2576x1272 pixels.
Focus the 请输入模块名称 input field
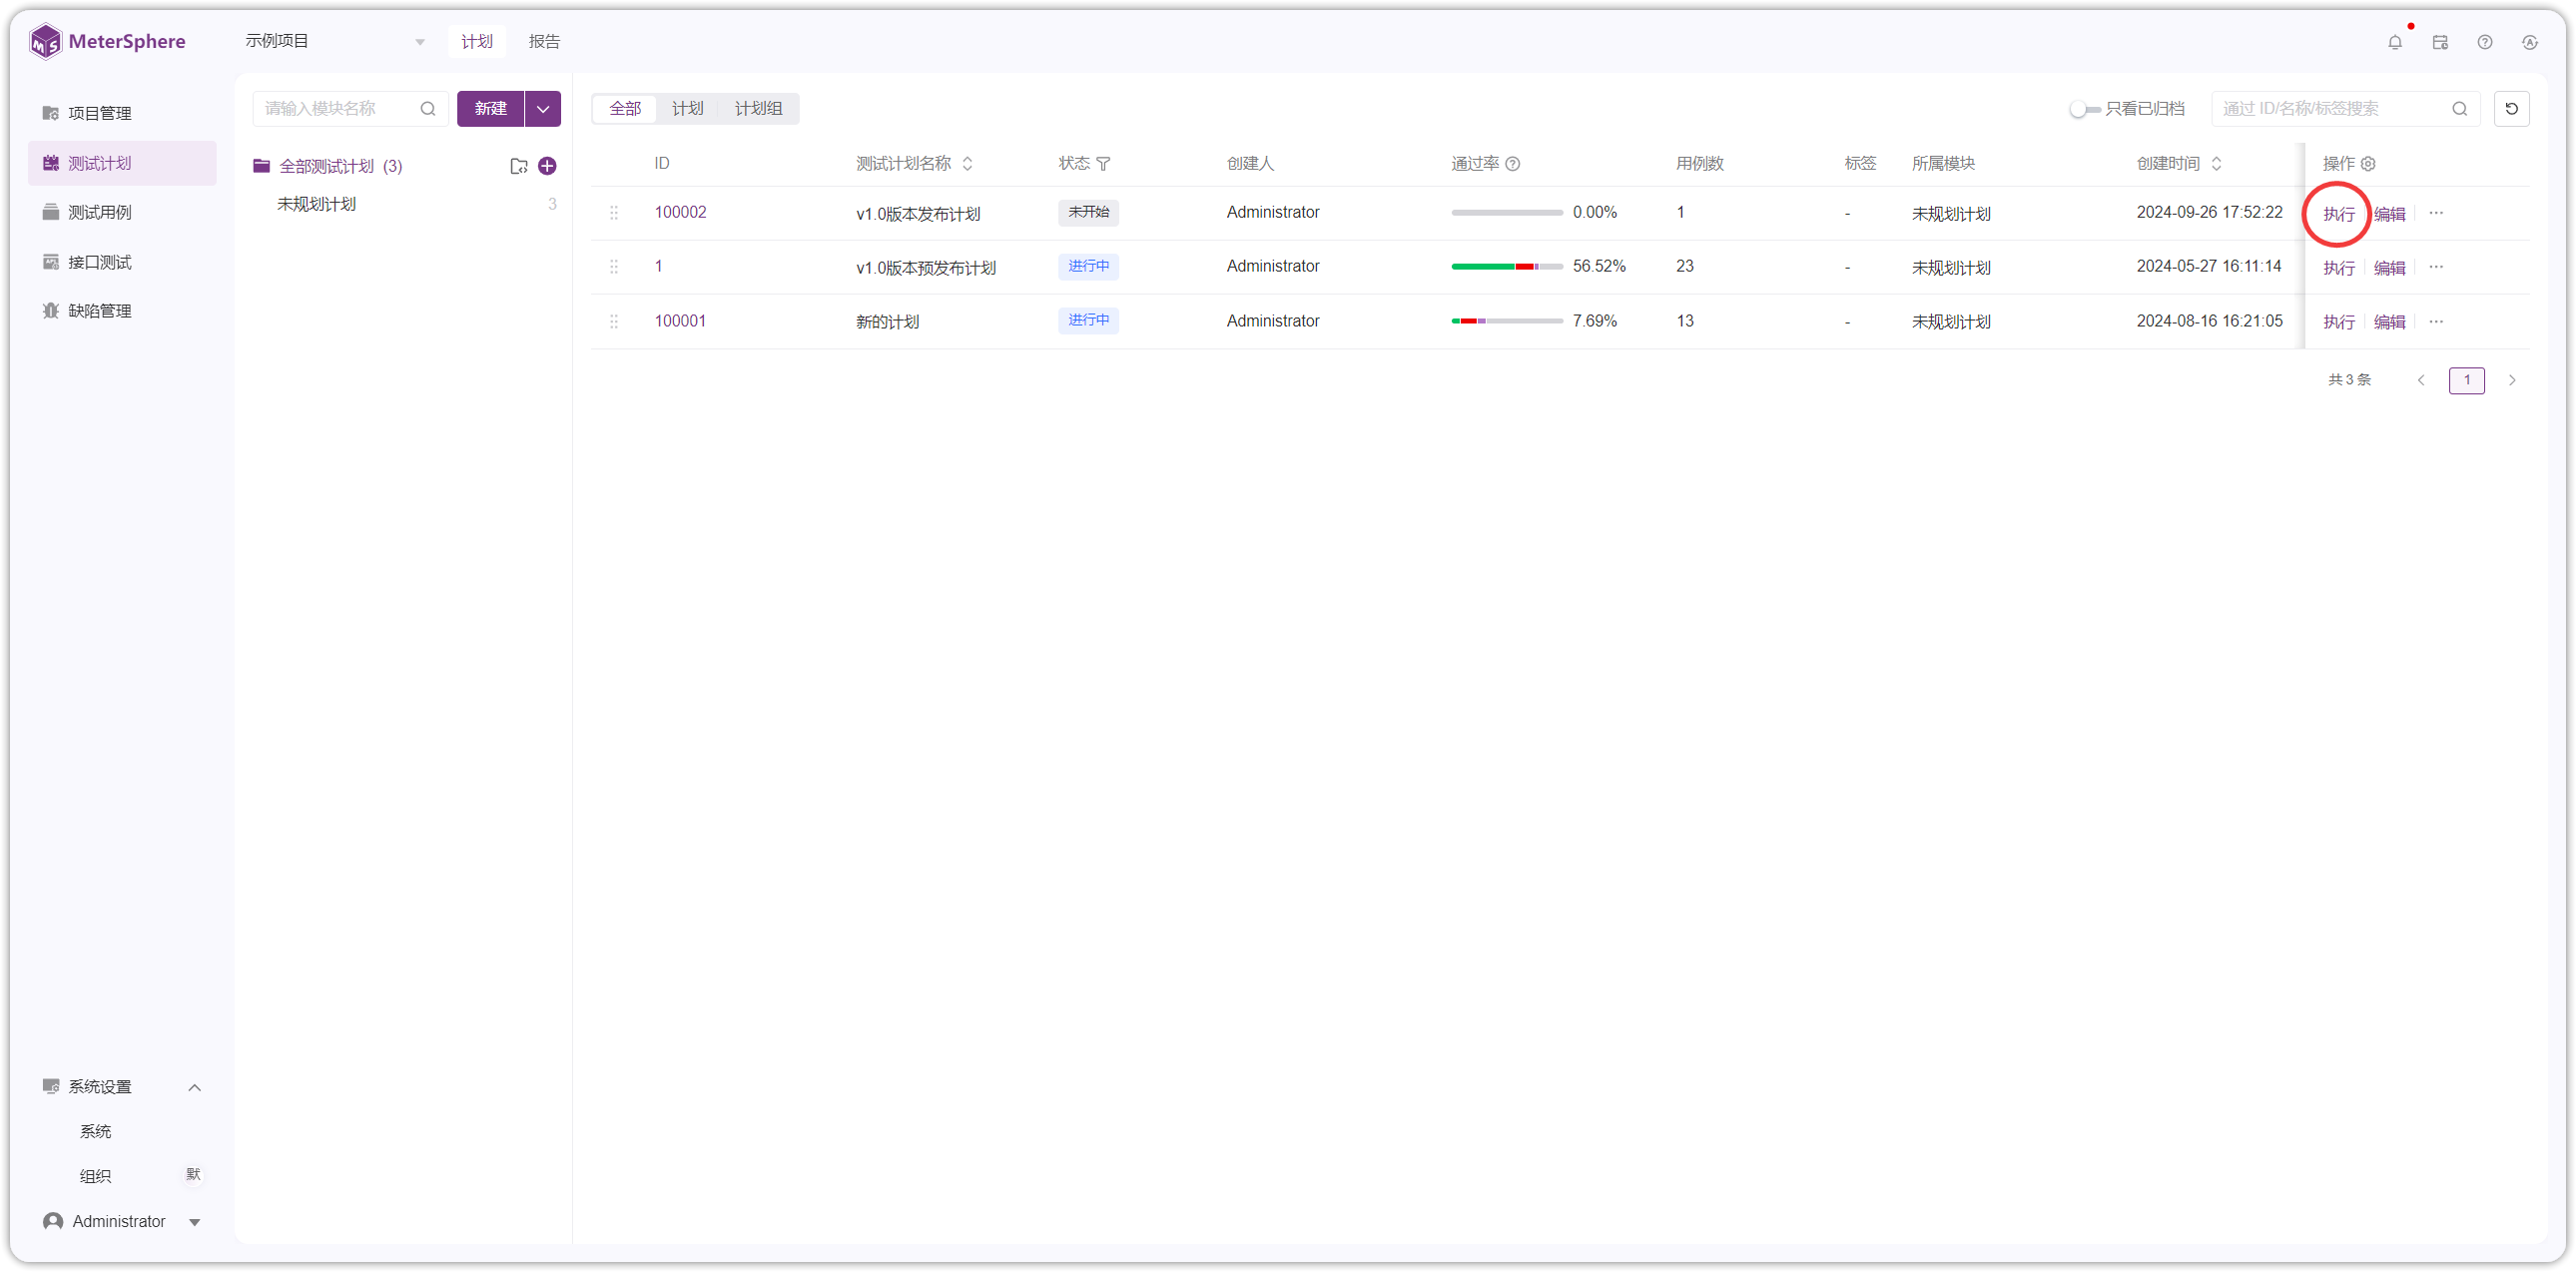tap(350, 109)
